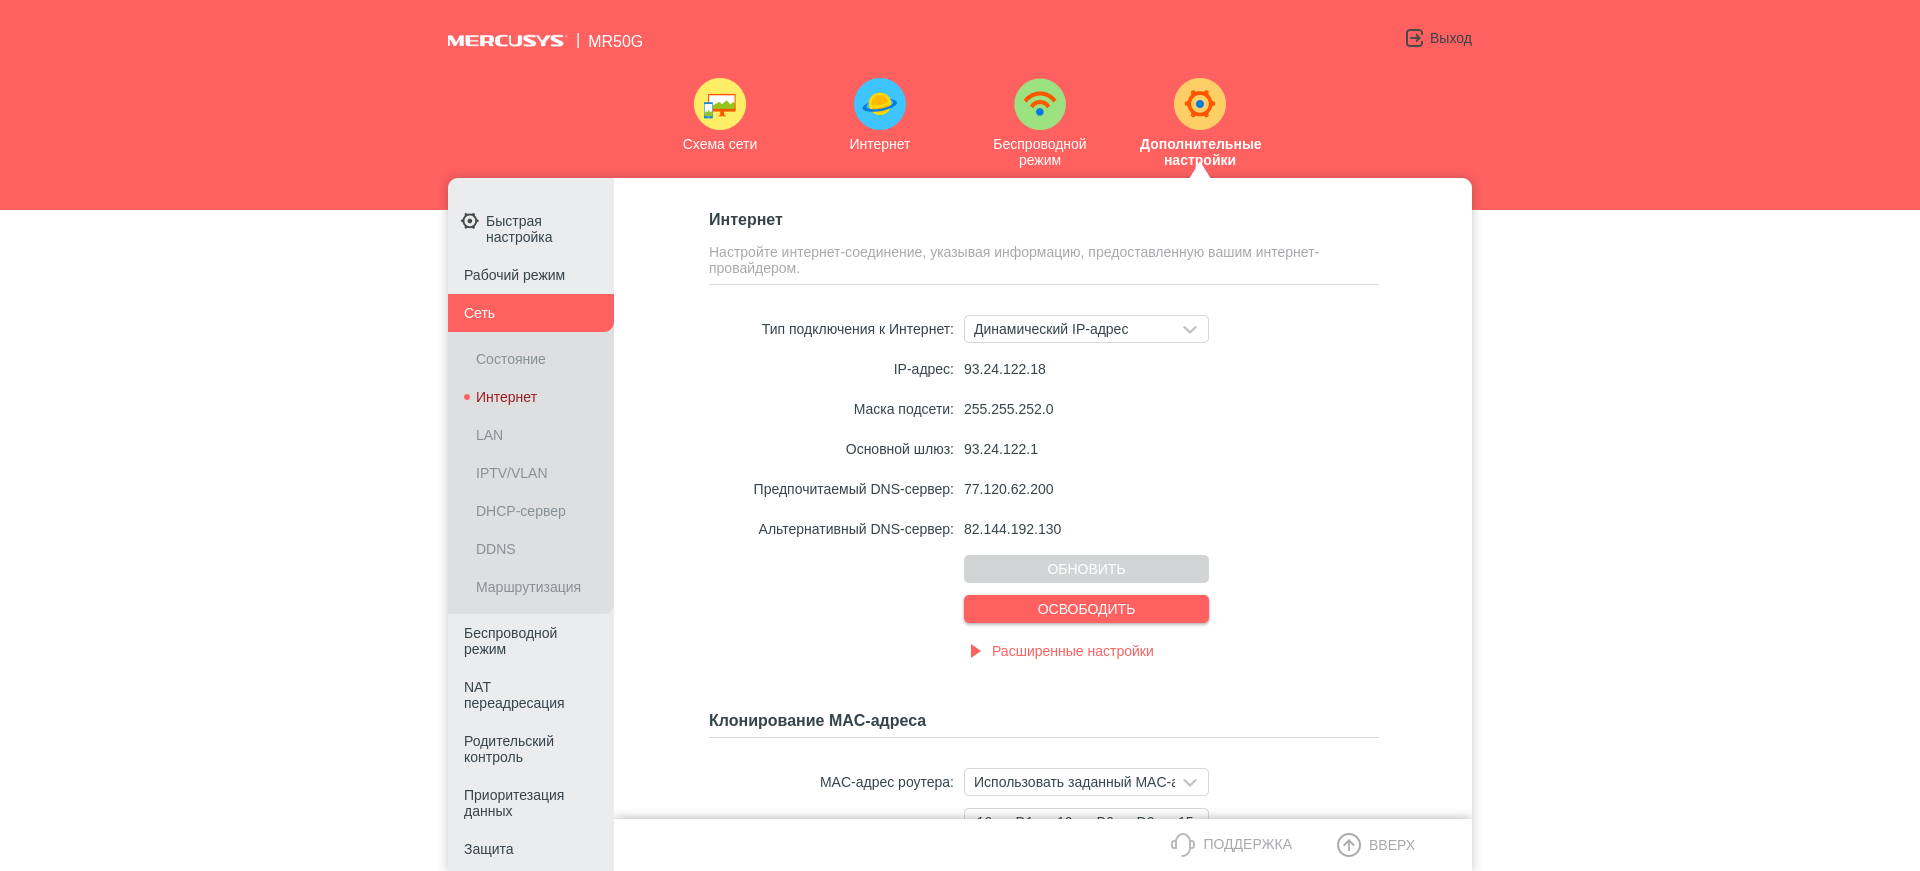
Task: Expand Расширенные настройки section
Action: point(1072,651)
